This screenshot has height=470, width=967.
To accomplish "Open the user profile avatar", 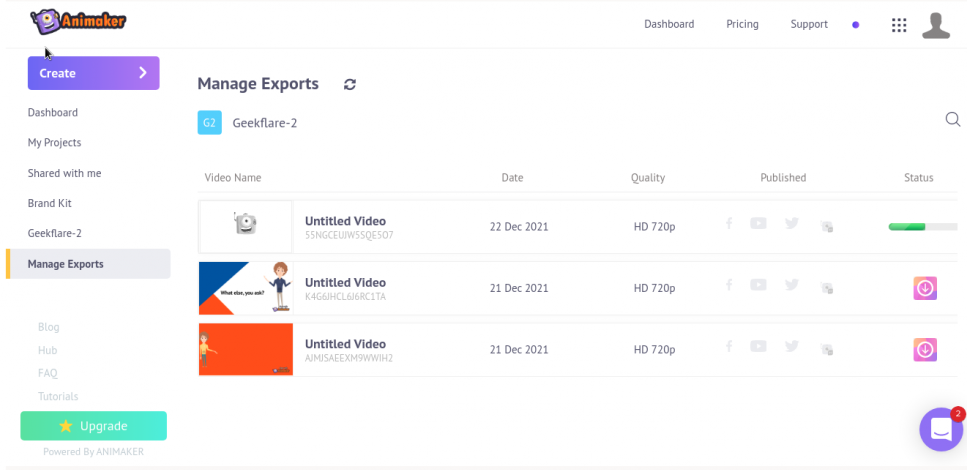I will [x=935, y=25].
